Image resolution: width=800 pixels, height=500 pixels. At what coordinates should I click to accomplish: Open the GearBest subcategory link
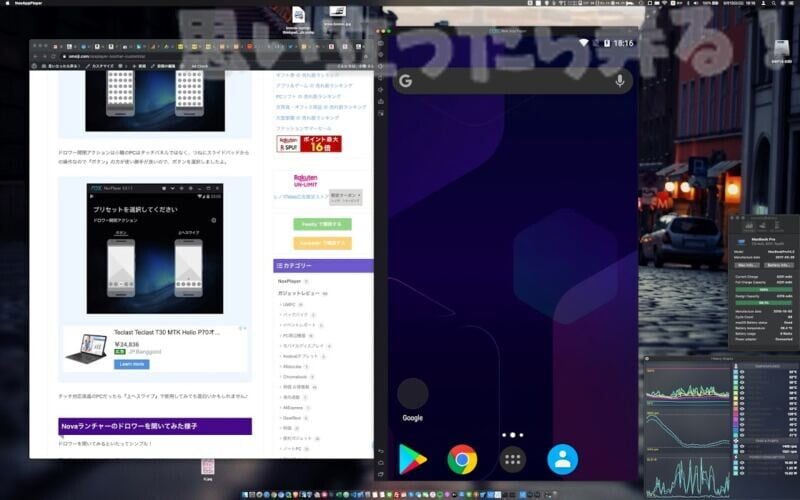pyautogui.click(x=292, y=418)
